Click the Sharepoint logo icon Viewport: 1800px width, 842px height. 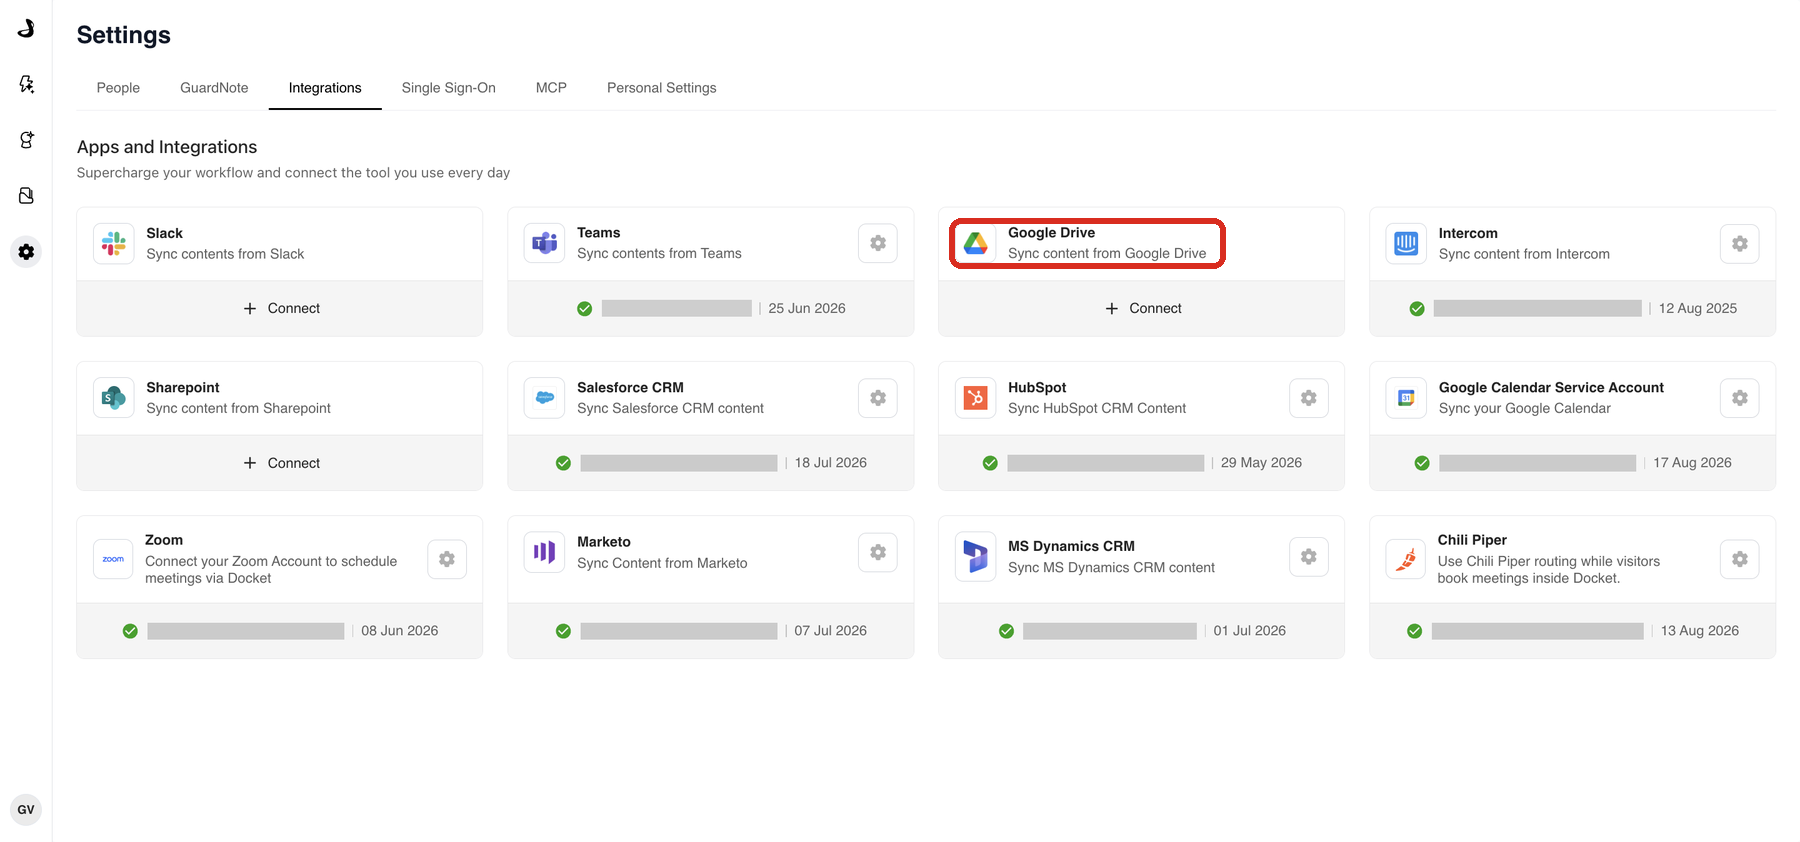[114, 398]
